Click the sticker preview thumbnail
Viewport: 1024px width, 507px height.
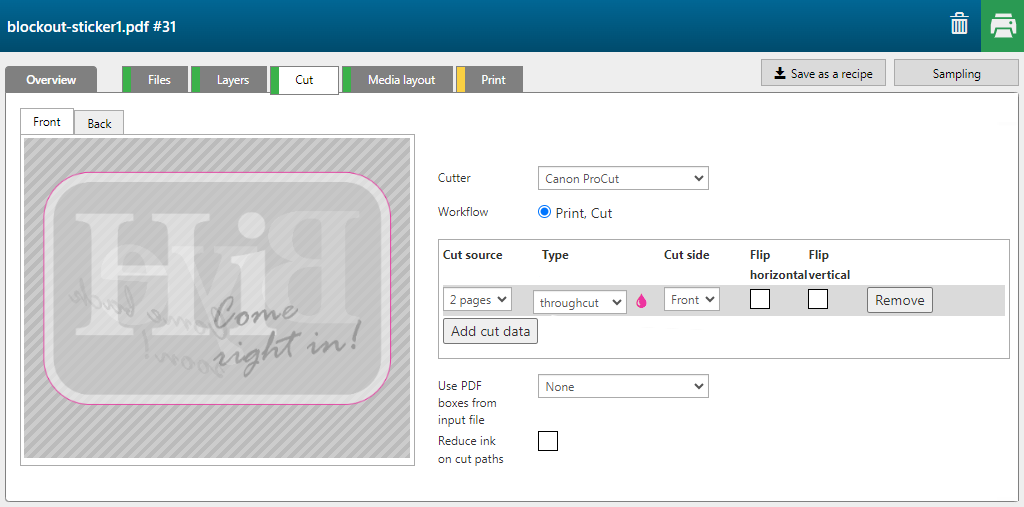(x=217, y=298)
